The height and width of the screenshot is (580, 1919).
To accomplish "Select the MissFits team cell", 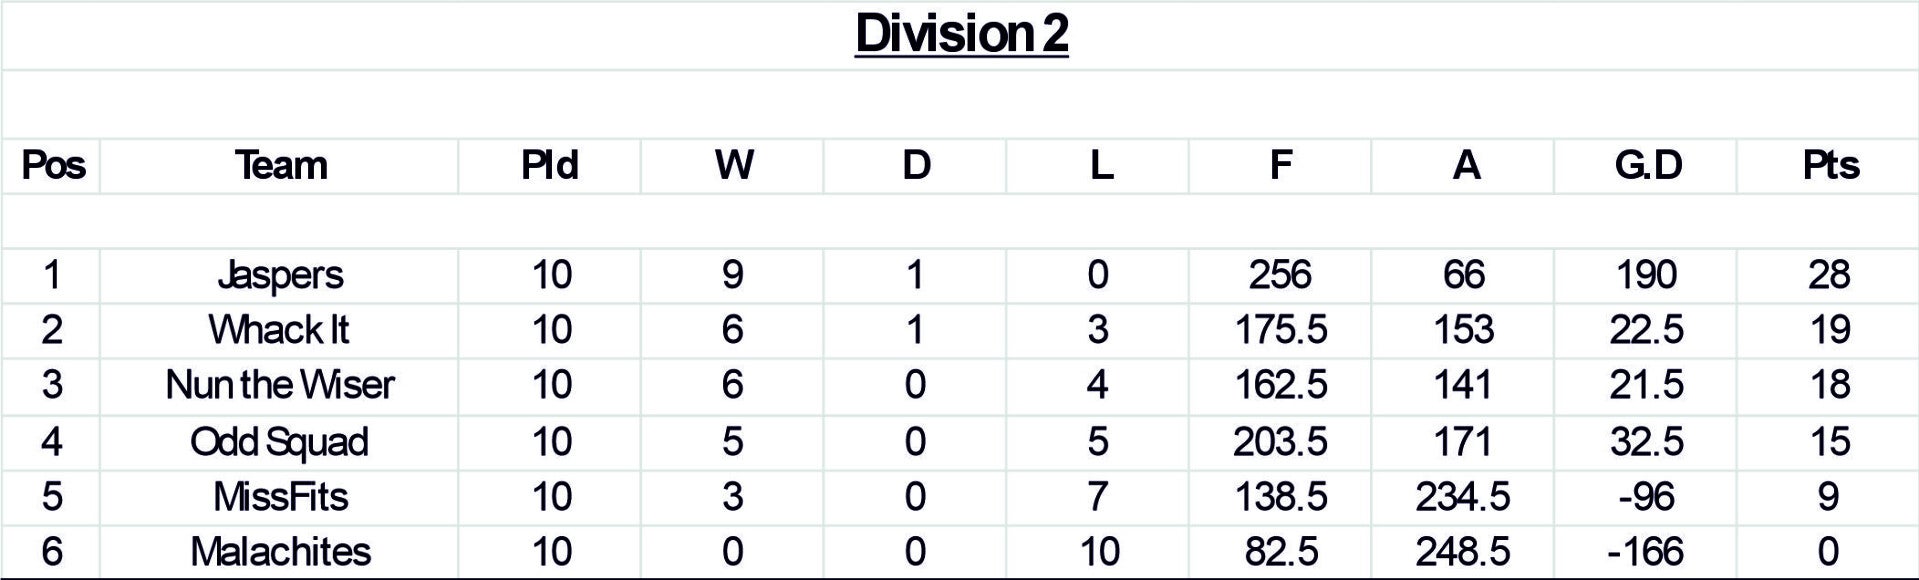I will point(280,496).
